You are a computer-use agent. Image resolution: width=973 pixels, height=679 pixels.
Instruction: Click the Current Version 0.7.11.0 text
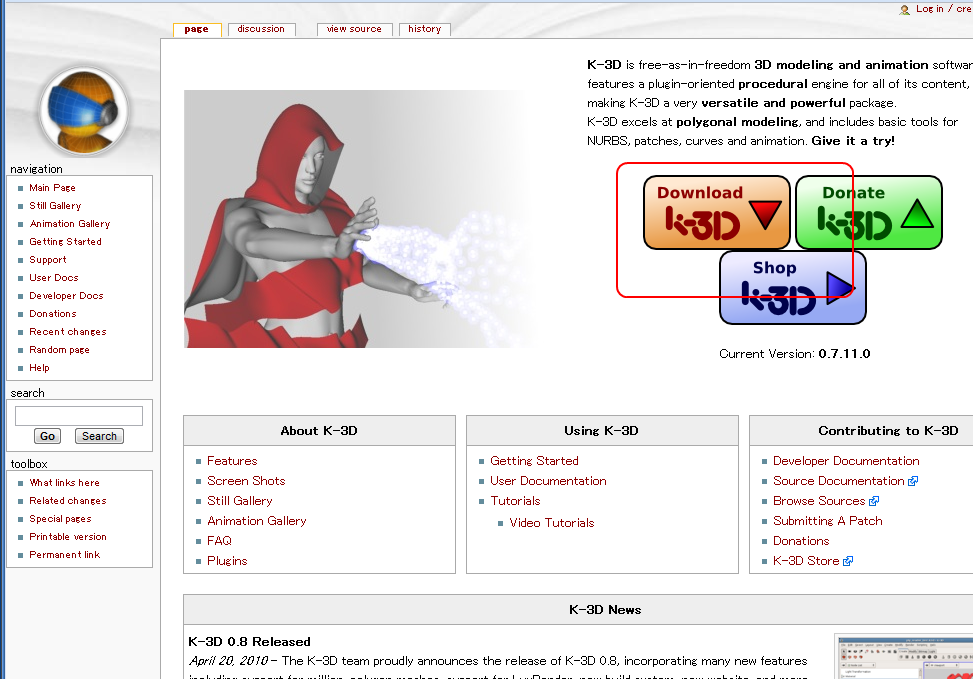[x=795, y=354]
